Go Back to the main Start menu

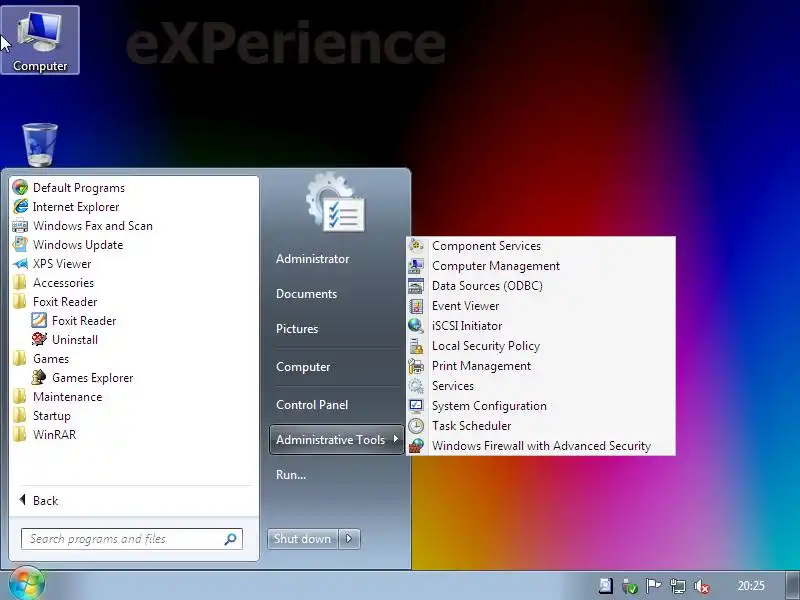(39, 501)
